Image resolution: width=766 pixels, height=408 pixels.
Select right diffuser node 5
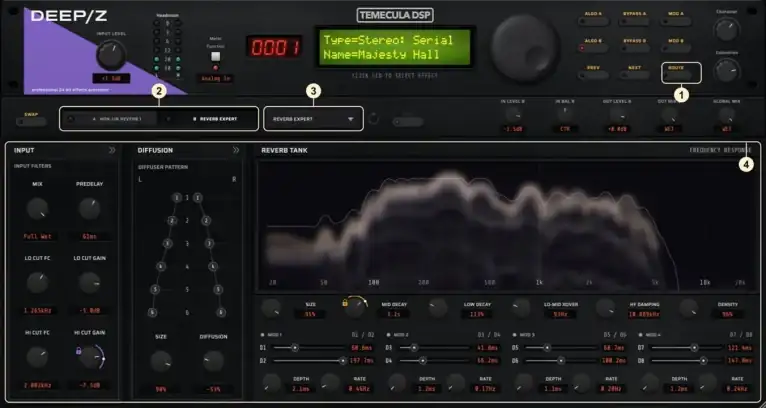pos(218,289)
